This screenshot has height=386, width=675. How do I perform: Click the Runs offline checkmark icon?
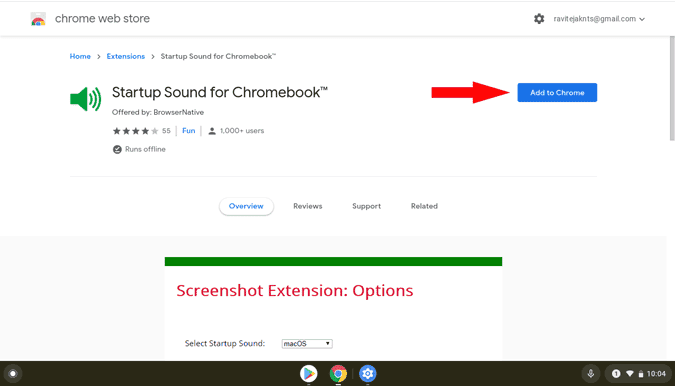[x=117, y=149]
